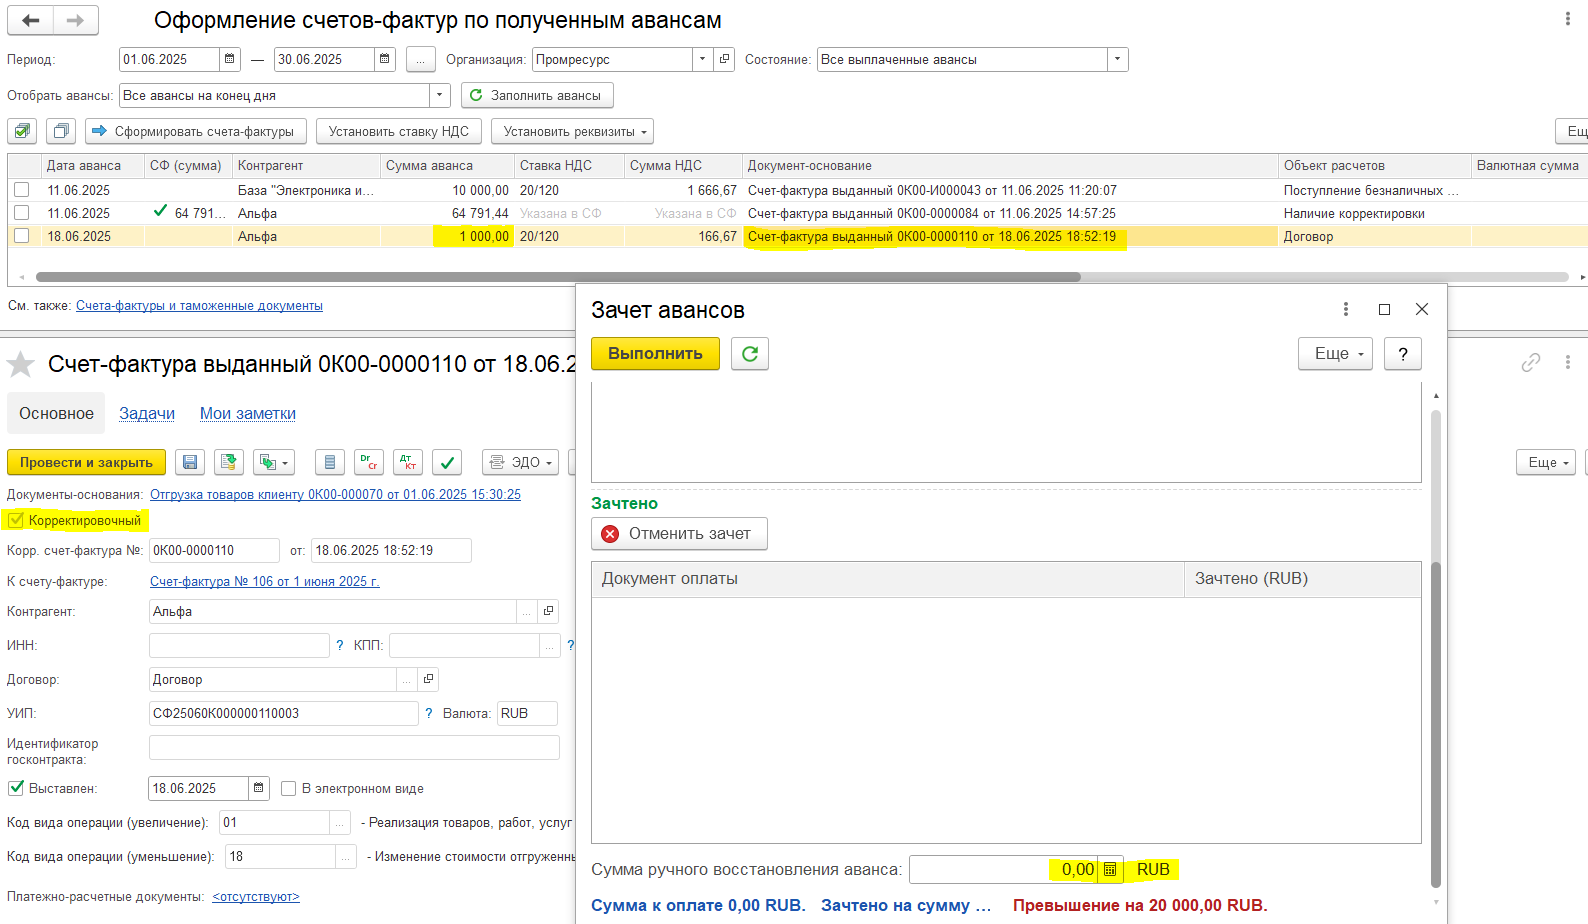Tick the checkbox for База Электроника row
Viewport: 1588px width, 924px height.
[22, 190]
